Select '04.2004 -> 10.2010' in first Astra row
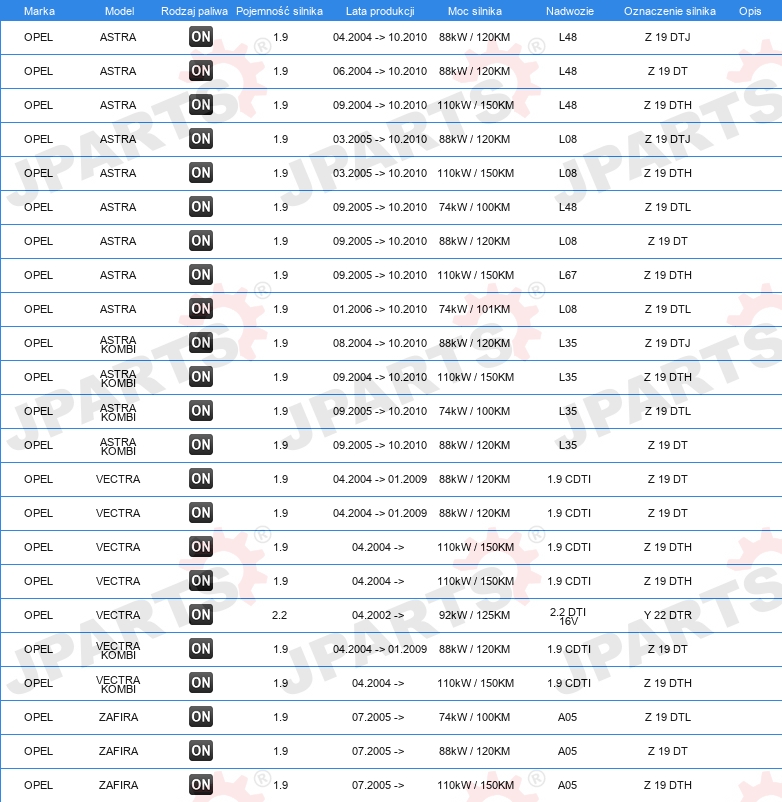The width and height of the screenshot is (782, 802). [x=379, y=37]
